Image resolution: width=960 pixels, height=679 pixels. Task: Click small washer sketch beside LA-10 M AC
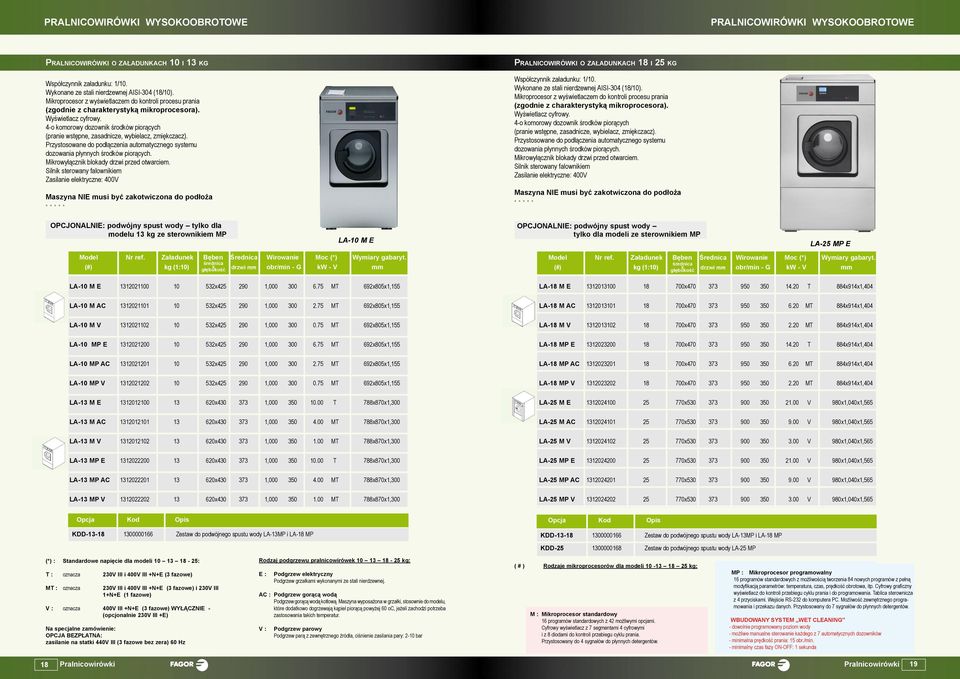54,307
